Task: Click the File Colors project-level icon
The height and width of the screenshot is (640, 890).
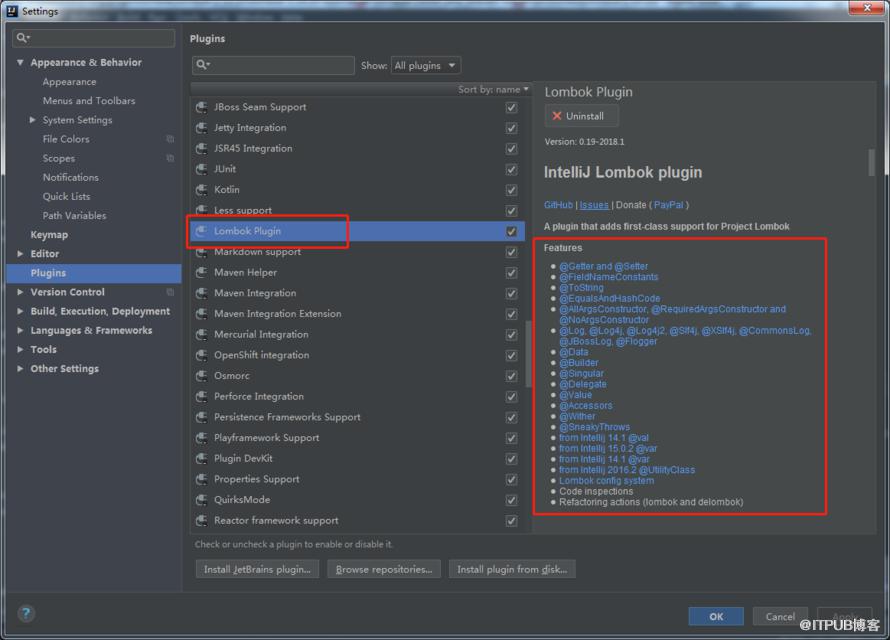Action: coord(170,139)
